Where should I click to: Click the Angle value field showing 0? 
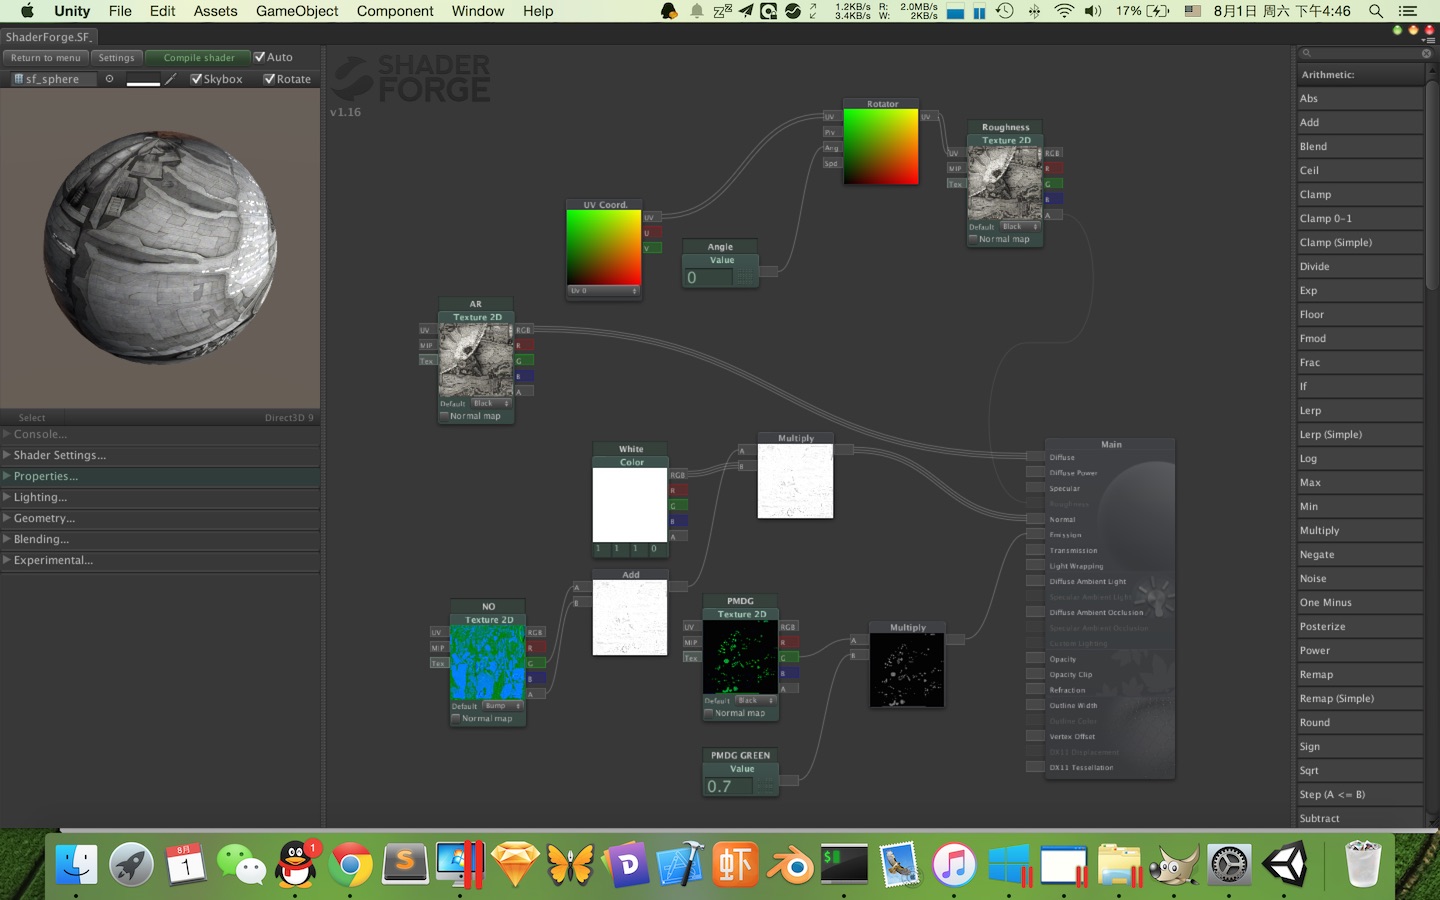point(709,278)
